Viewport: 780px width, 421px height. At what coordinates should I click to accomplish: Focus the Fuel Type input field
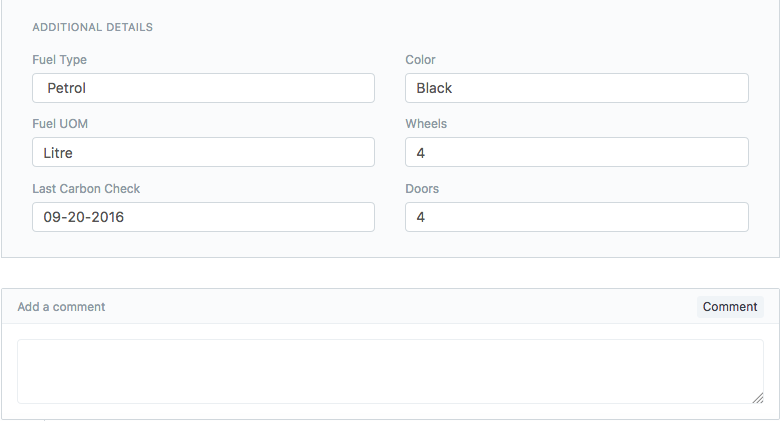click(203, 88)
